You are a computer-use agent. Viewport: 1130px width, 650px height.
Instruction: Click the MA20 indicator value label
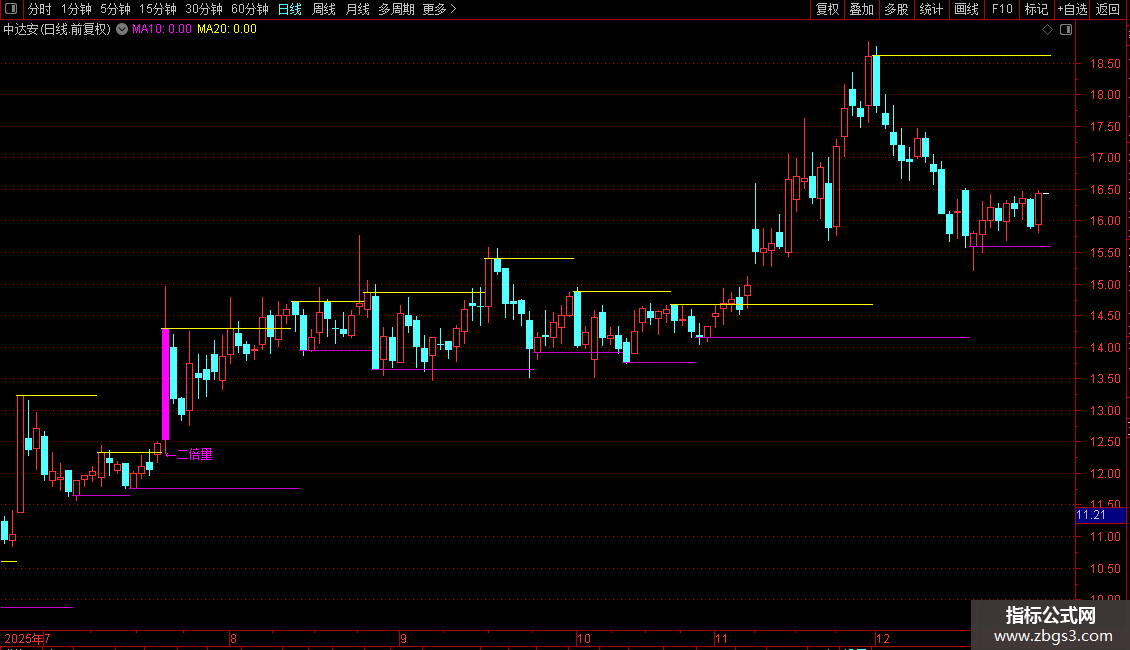click(227, 29)
